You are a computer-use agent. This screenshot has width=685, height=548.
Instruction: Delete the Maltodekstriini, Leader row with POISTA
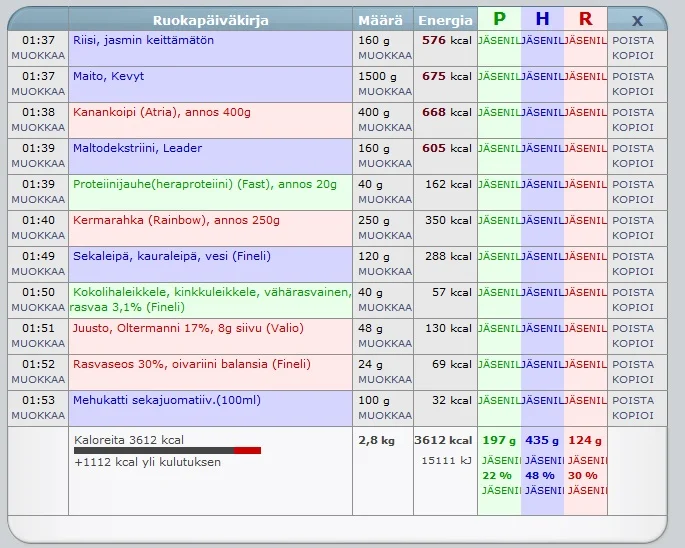(633, 148)
